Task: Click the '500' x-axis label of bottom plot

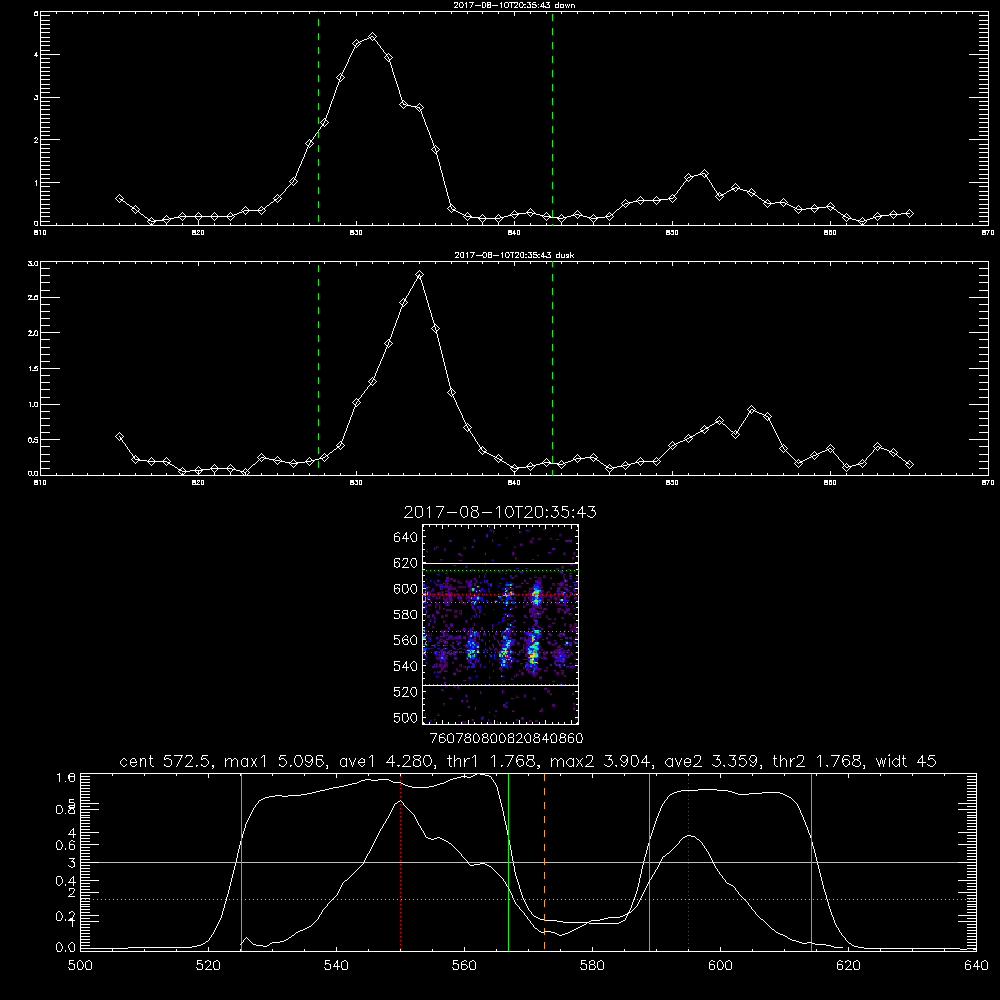Action: tap(80, 966)
